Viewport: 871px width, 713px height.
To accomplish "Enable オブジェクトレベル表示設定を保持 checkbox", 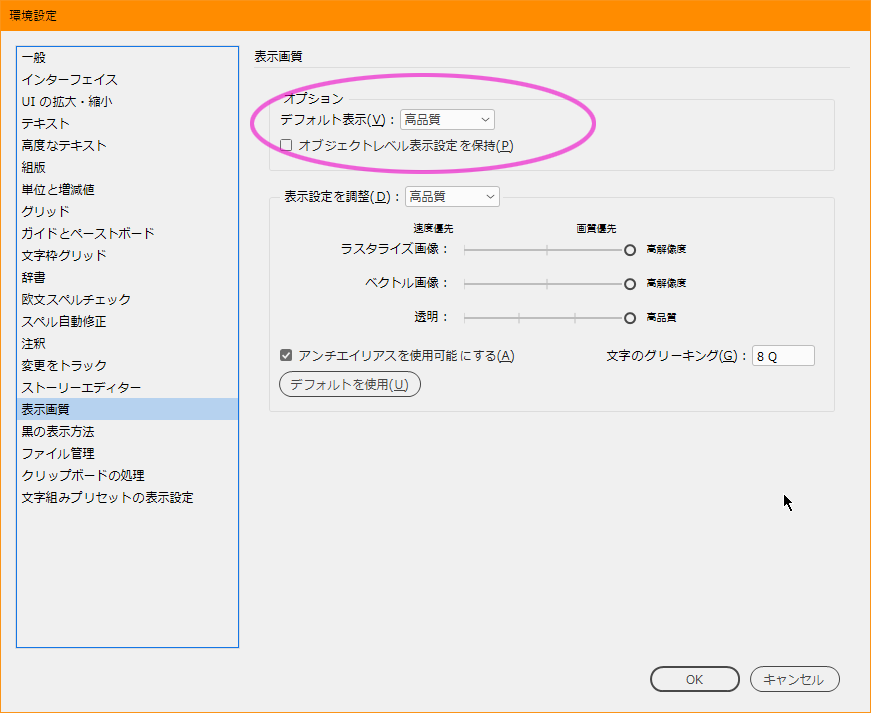I will (x=286, y=145).
